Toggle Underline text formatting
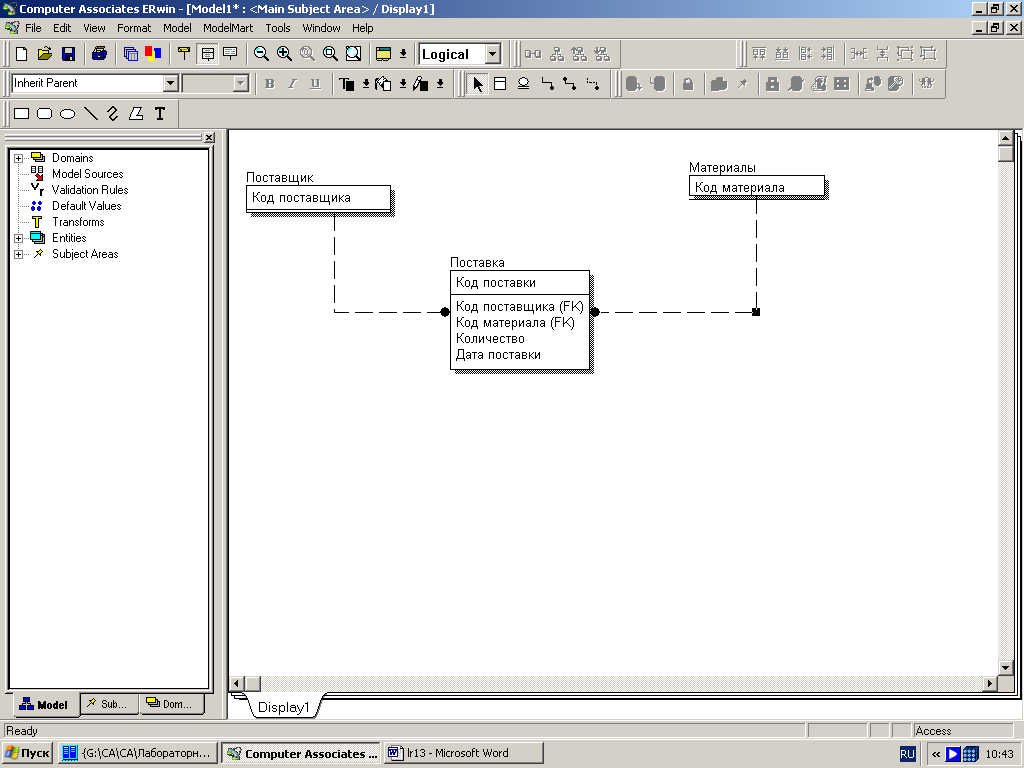Screen dimensions: 1024x768 pyautogui.click(x=315, y=84)
